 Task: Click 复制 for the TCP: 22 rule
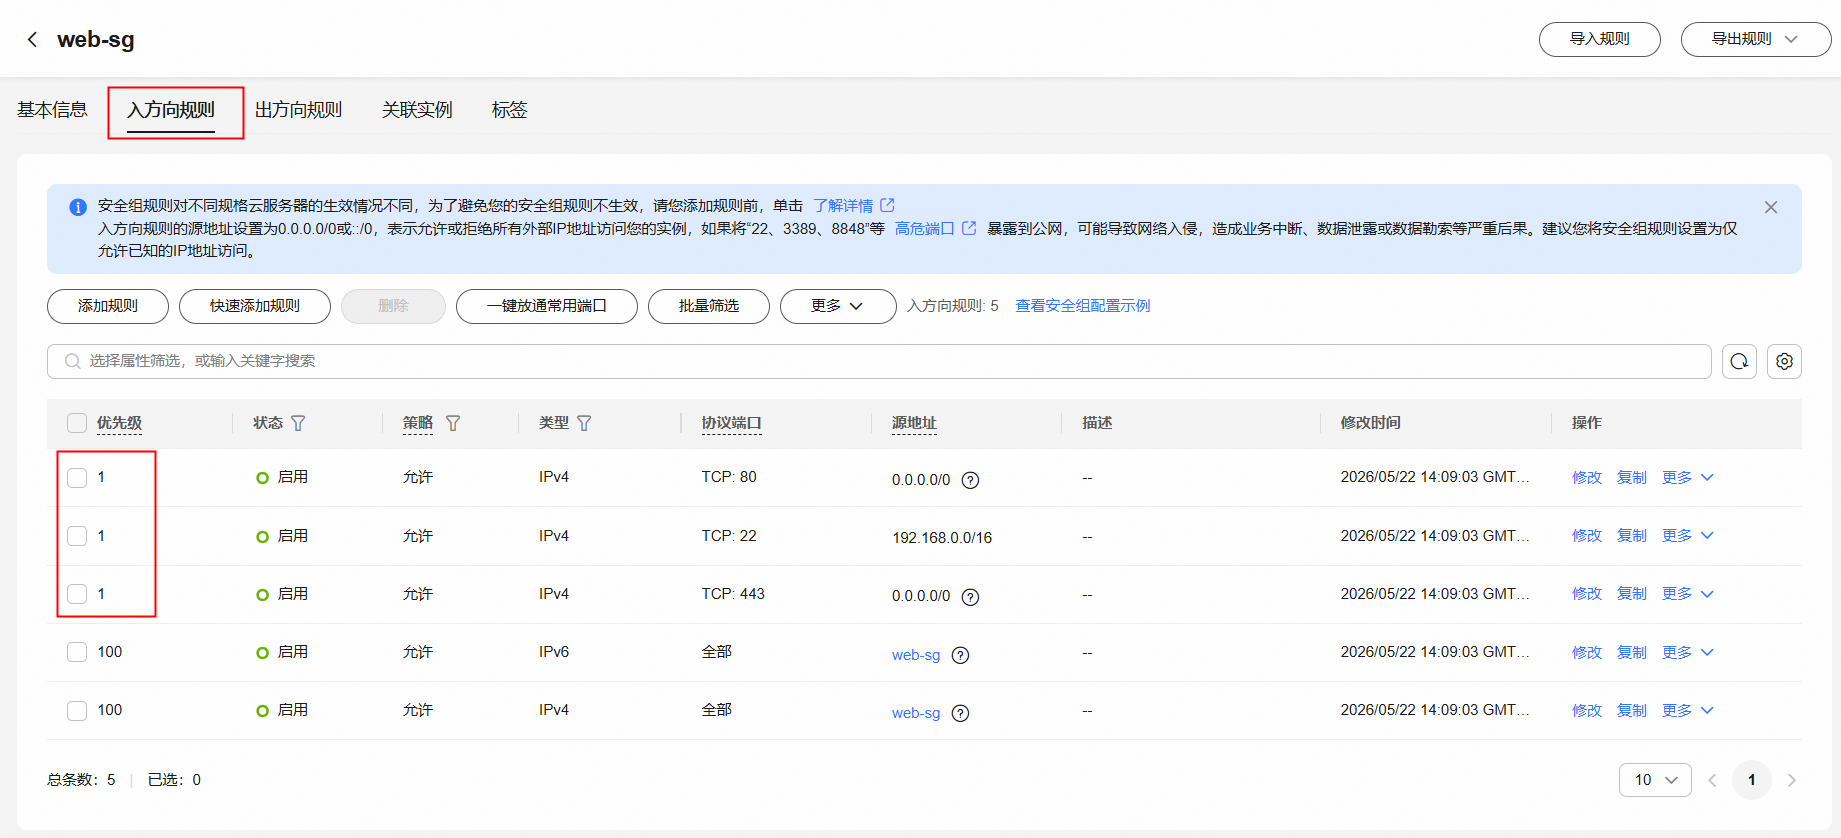pyautogui.click(x=1632, y=536)
